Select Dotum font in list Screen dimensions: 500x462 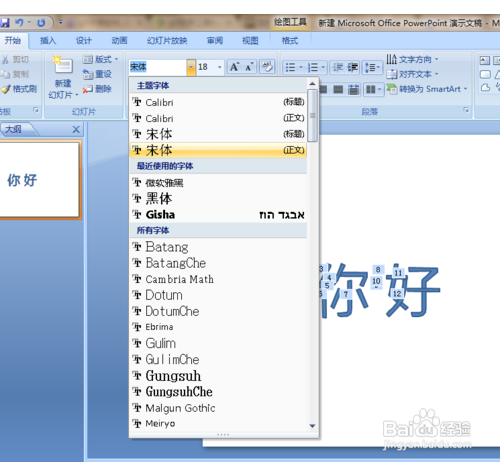[x=218, y=295]
